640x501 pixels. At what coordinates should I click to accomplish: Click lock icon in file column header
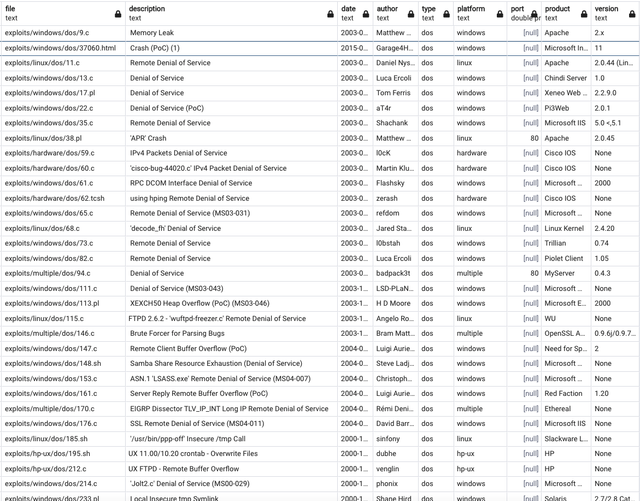[x=118, y=14]
